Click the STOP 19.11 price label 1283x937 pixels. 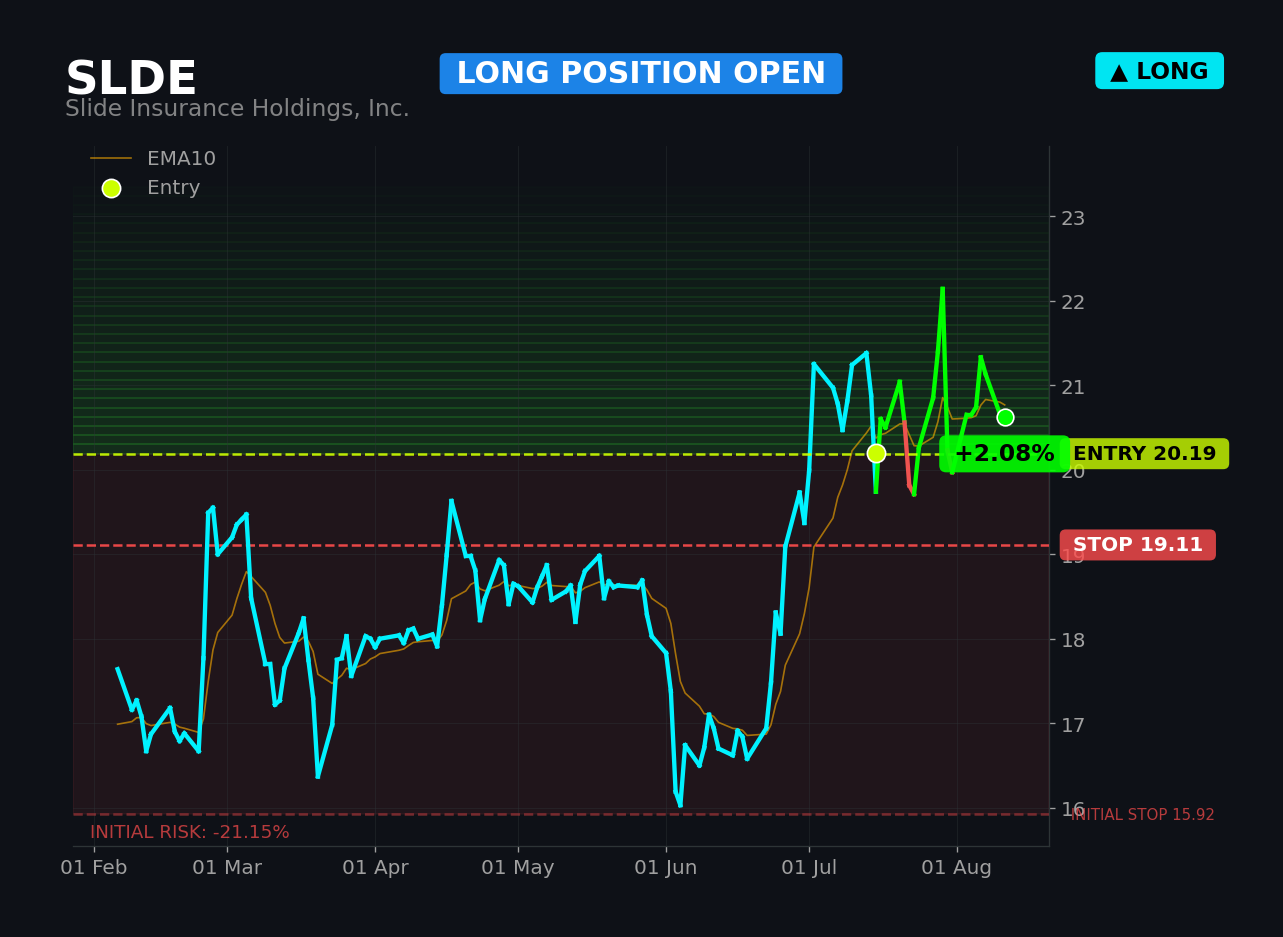click(x=1138, y=545)
